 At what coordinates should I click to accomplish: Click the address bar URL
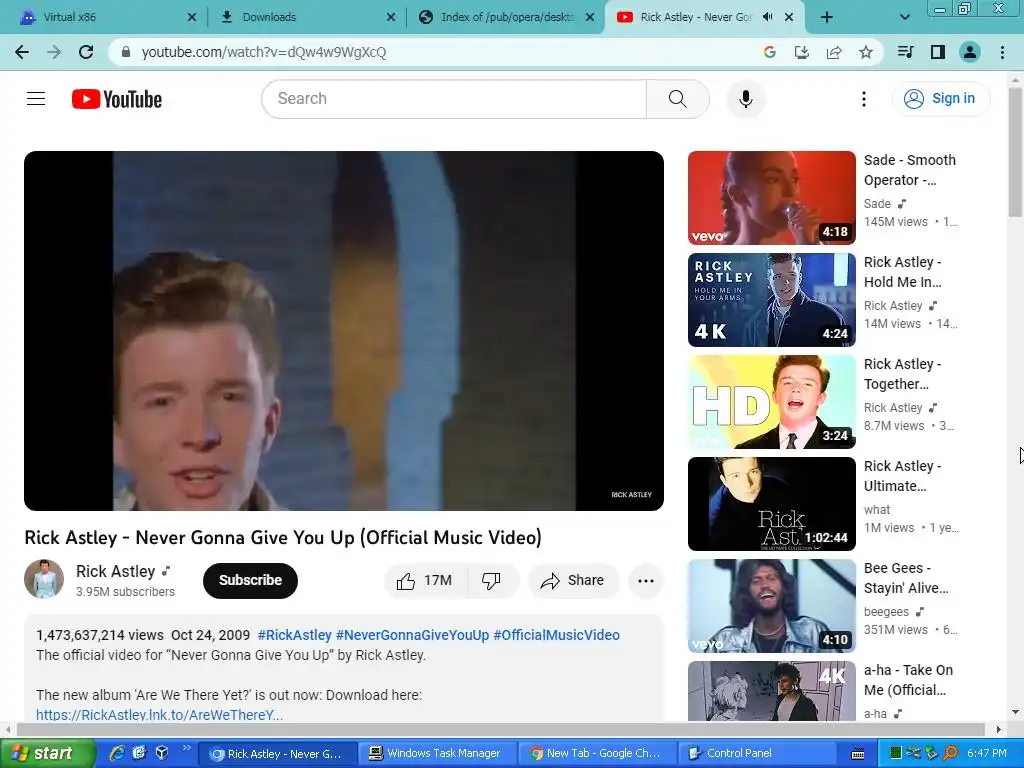pyautogui.click(x=264, y=52)
